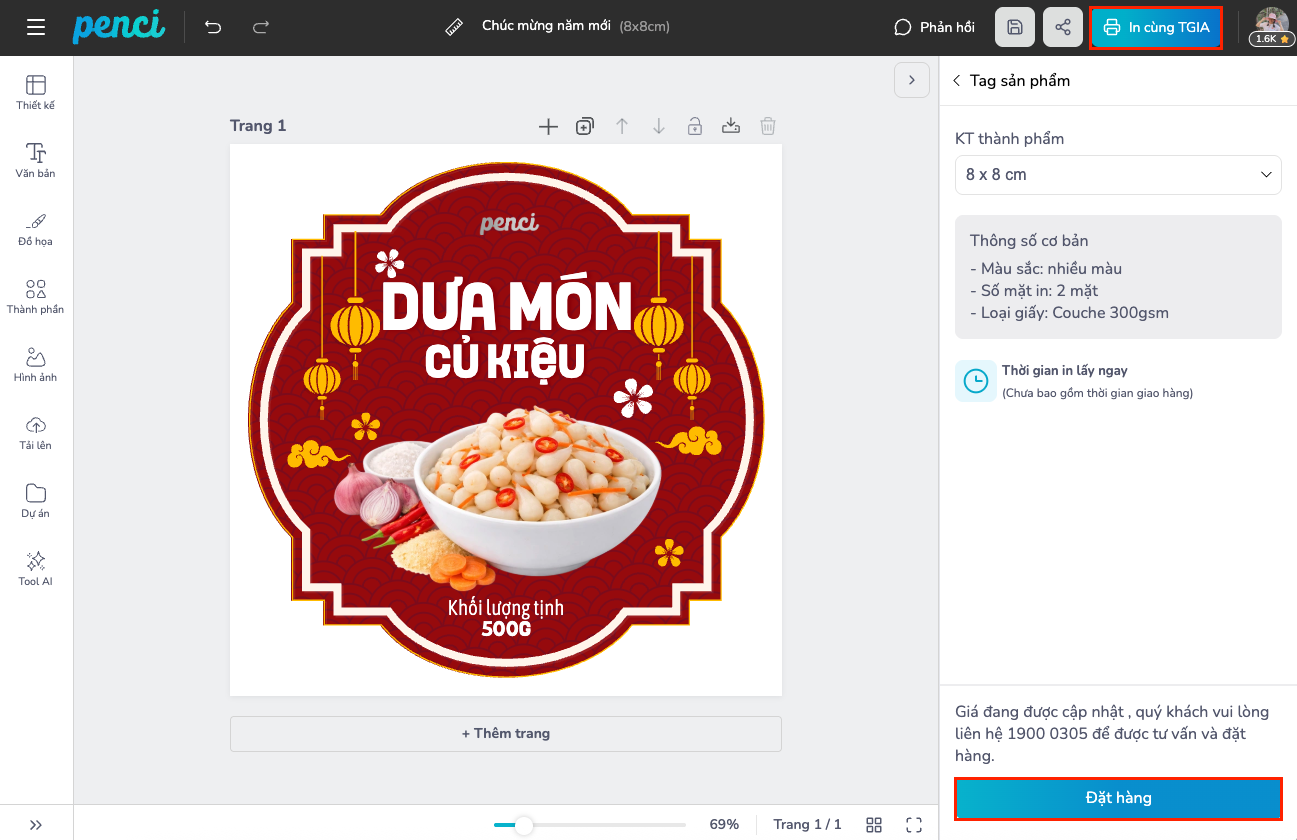Click the In cùng TGIA button

point(1155,27)
